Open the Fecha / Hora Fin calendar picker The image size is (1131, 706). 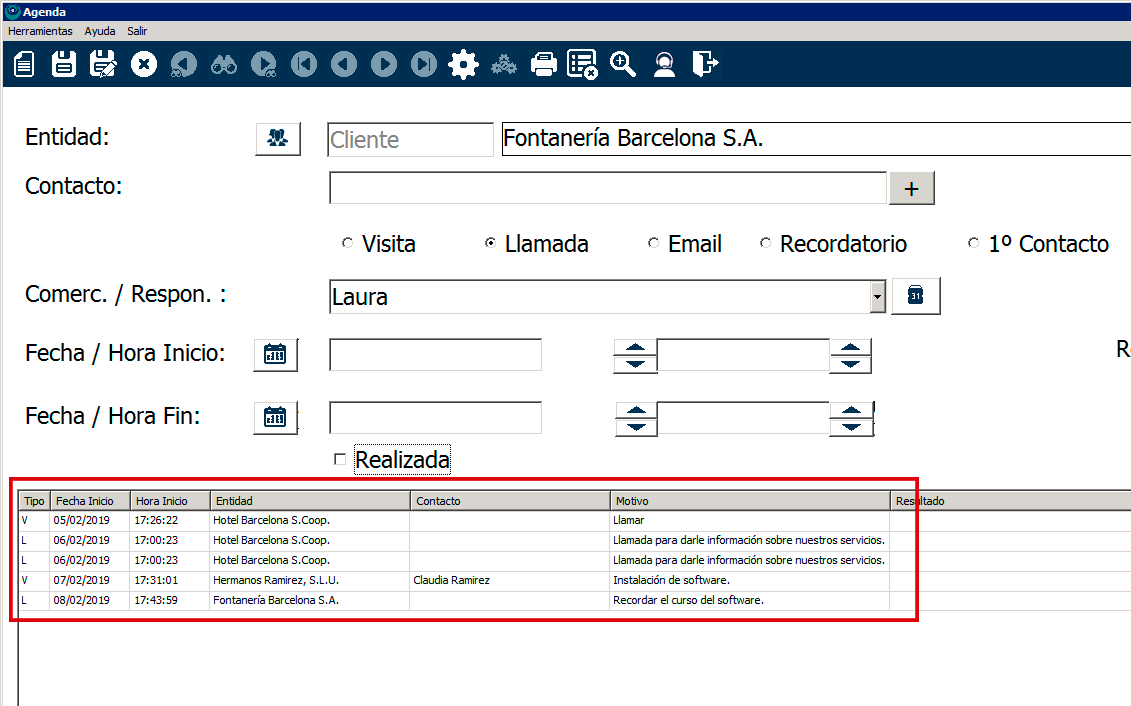click(x=275, y=417)
